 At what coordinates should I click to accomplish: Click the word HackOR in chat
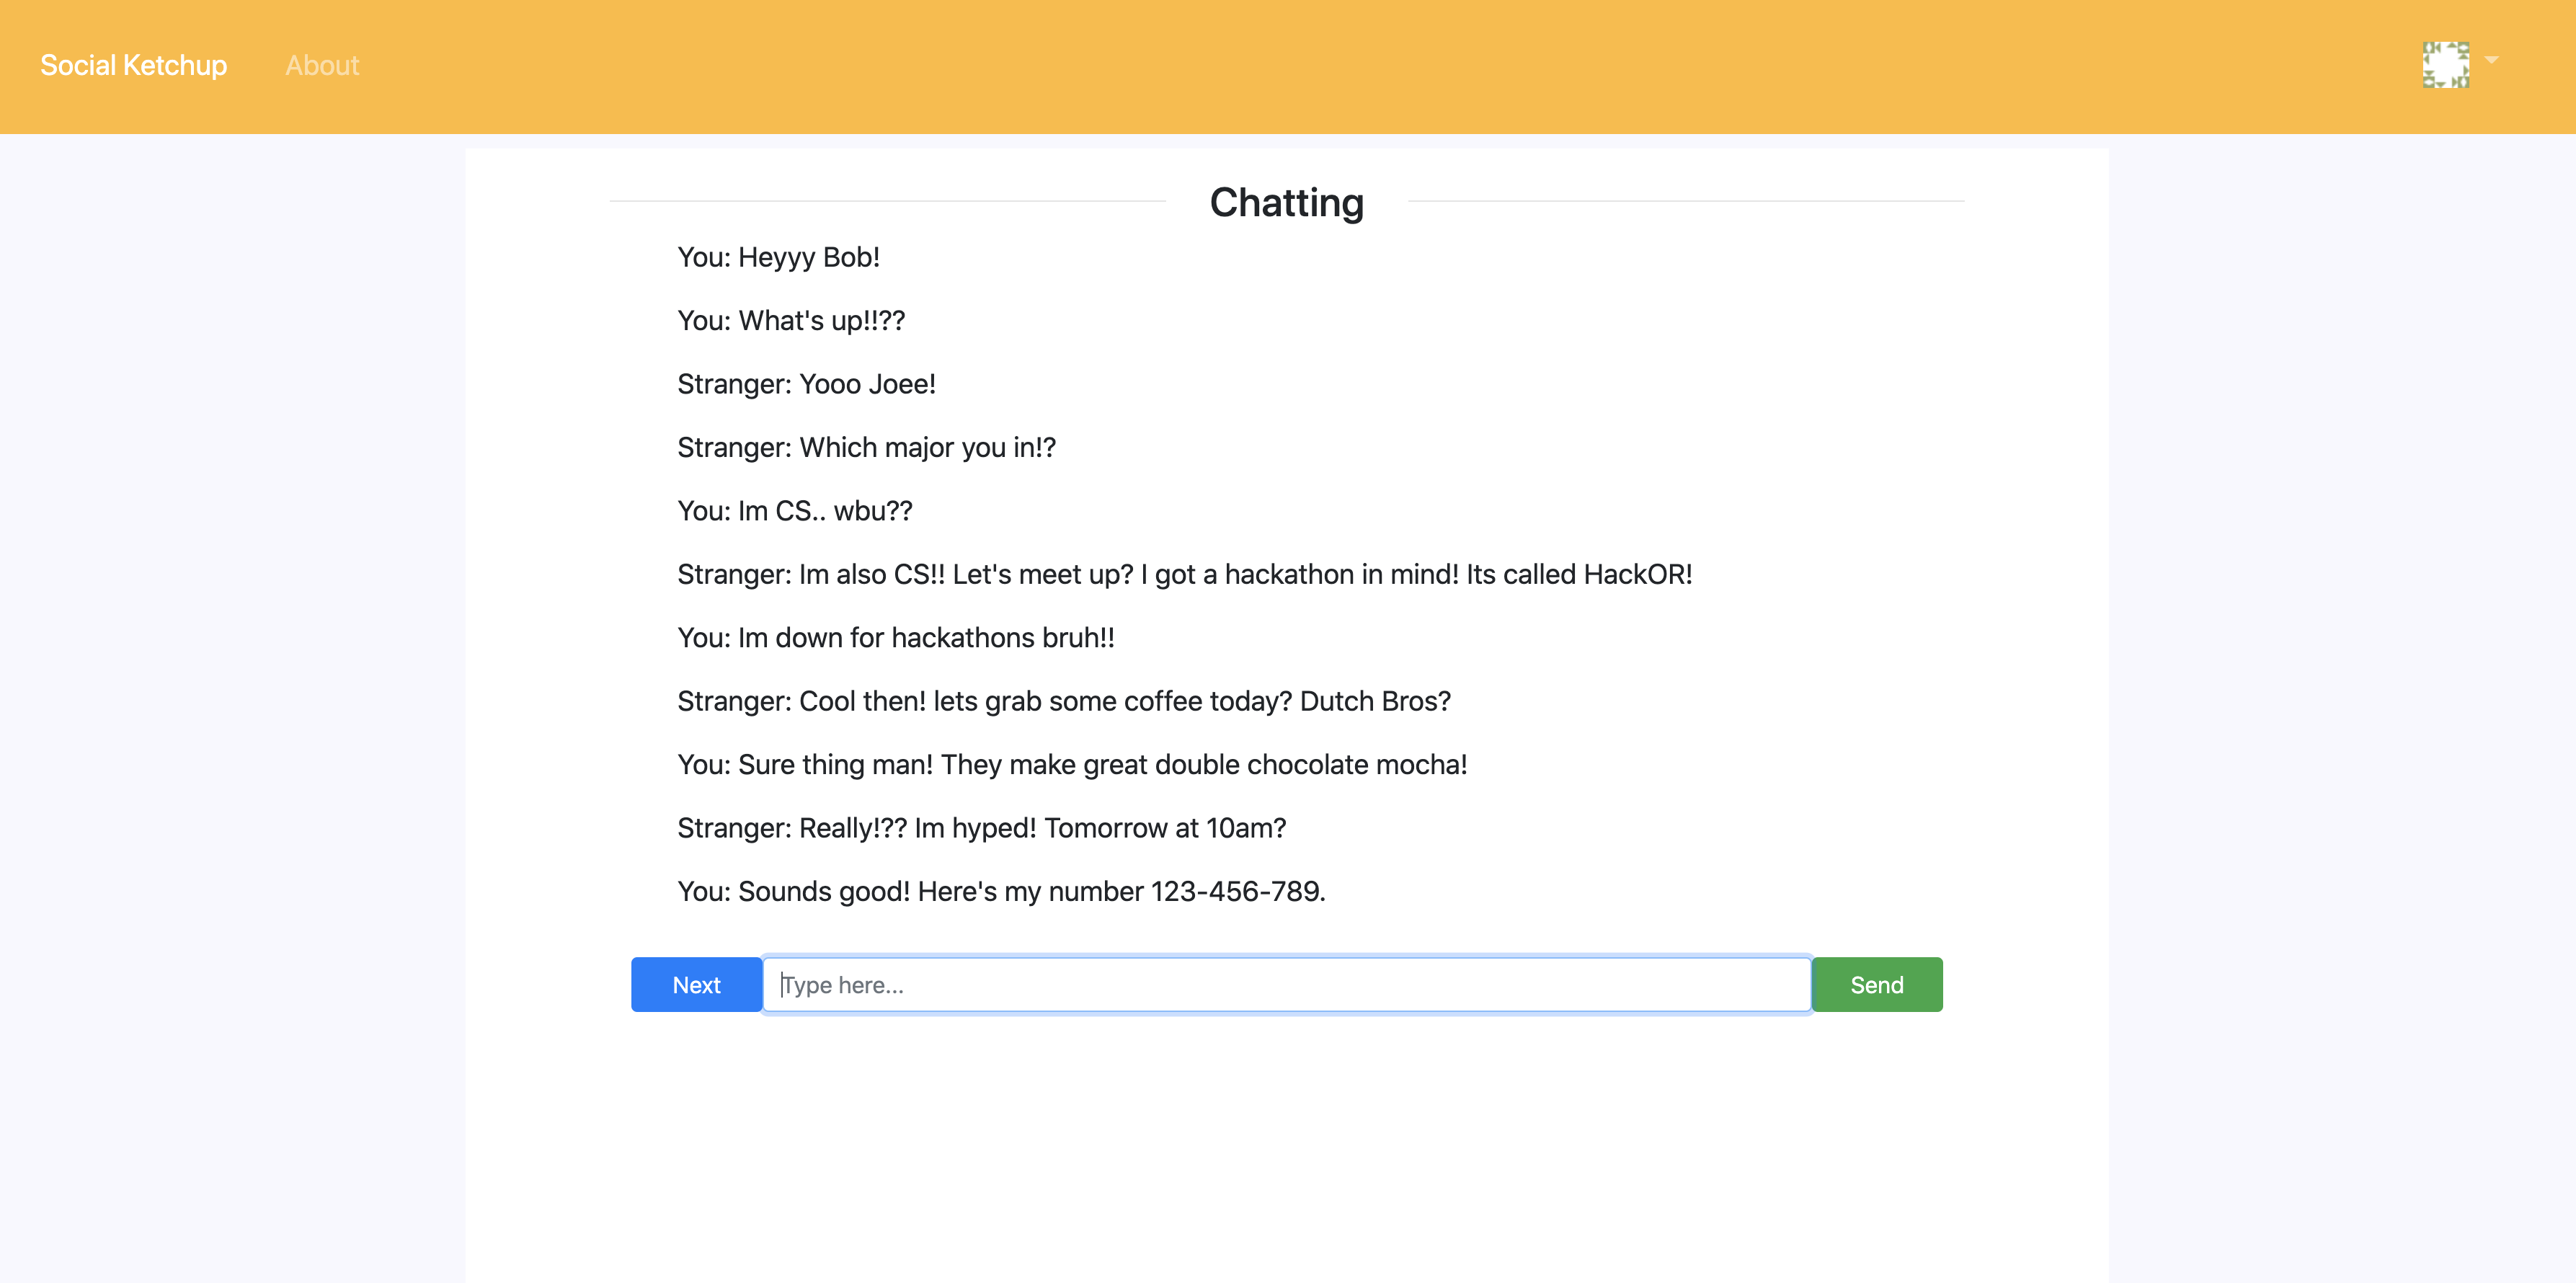1636,575
